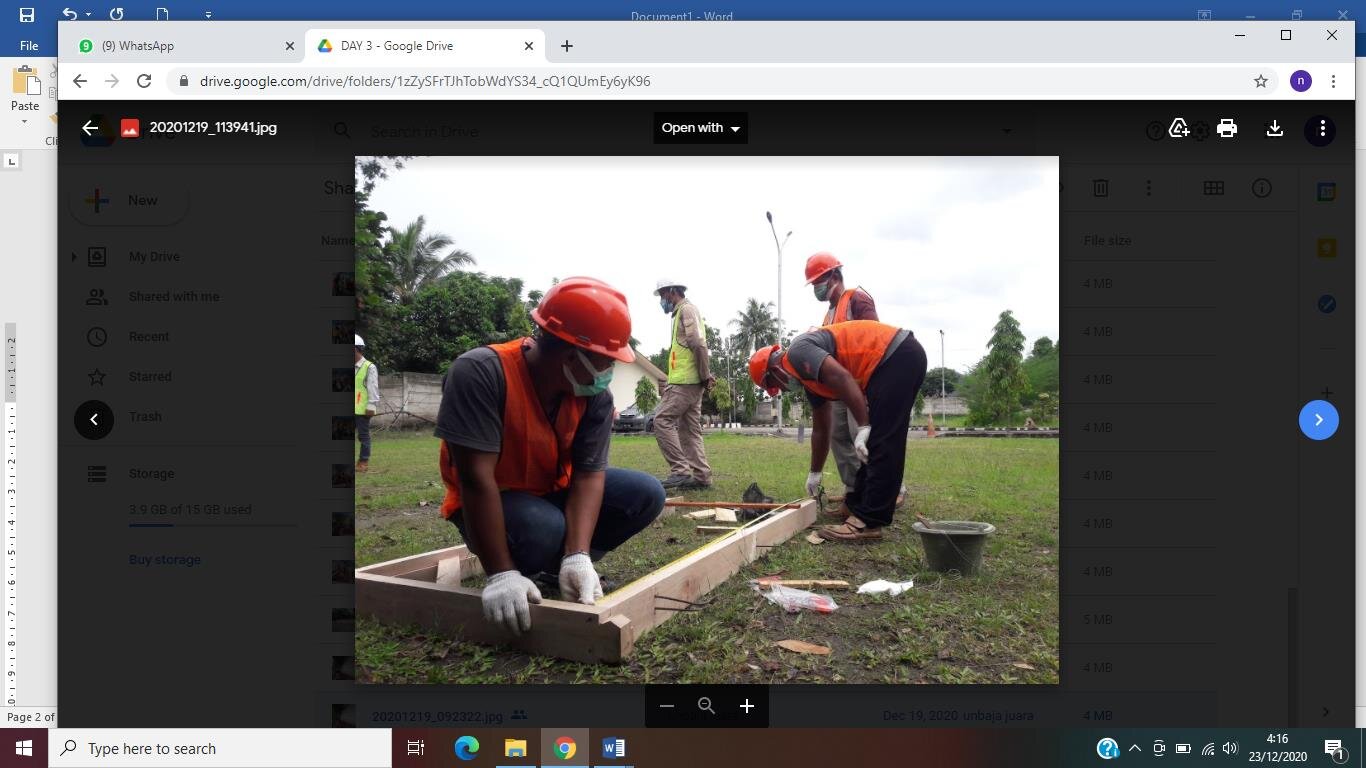Download the image with the download icon

coord(1274,128)
